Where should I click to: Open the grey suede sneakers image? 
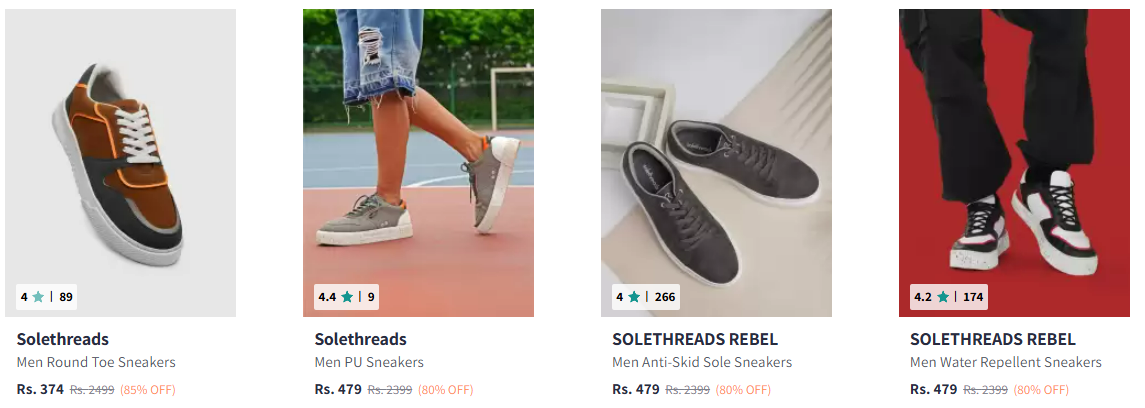tap(716, 163)
